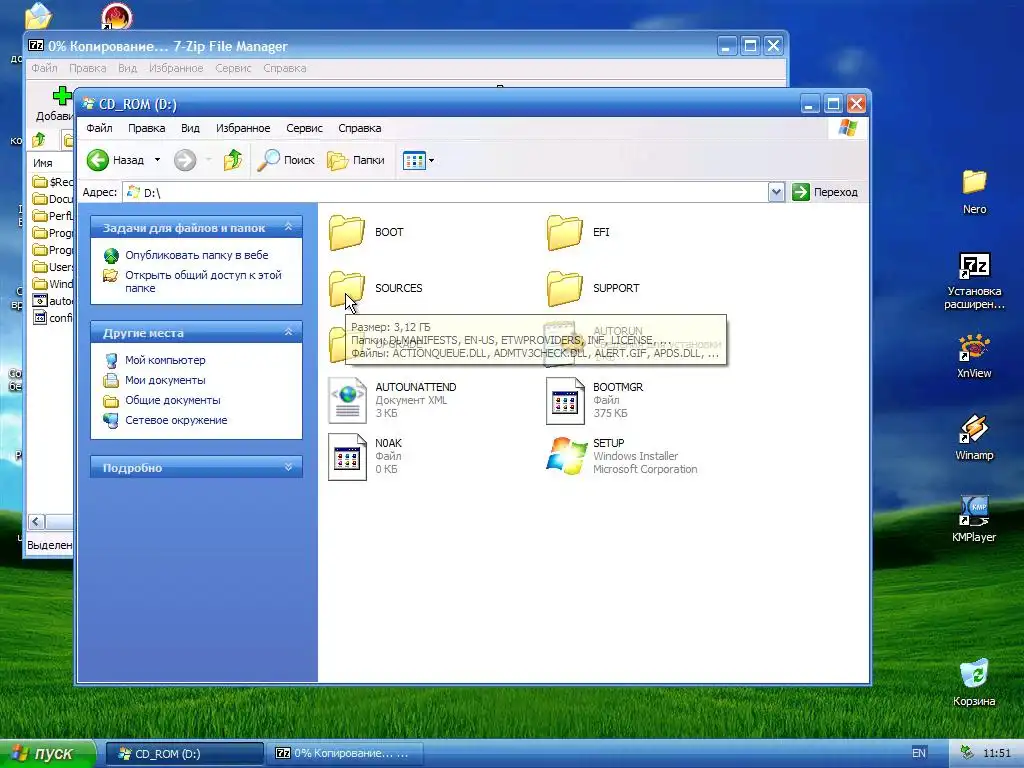This screenshot has height=768, width=1024.
Task: Open Файл menu in CD_ROM window
Action: point(99,128)
